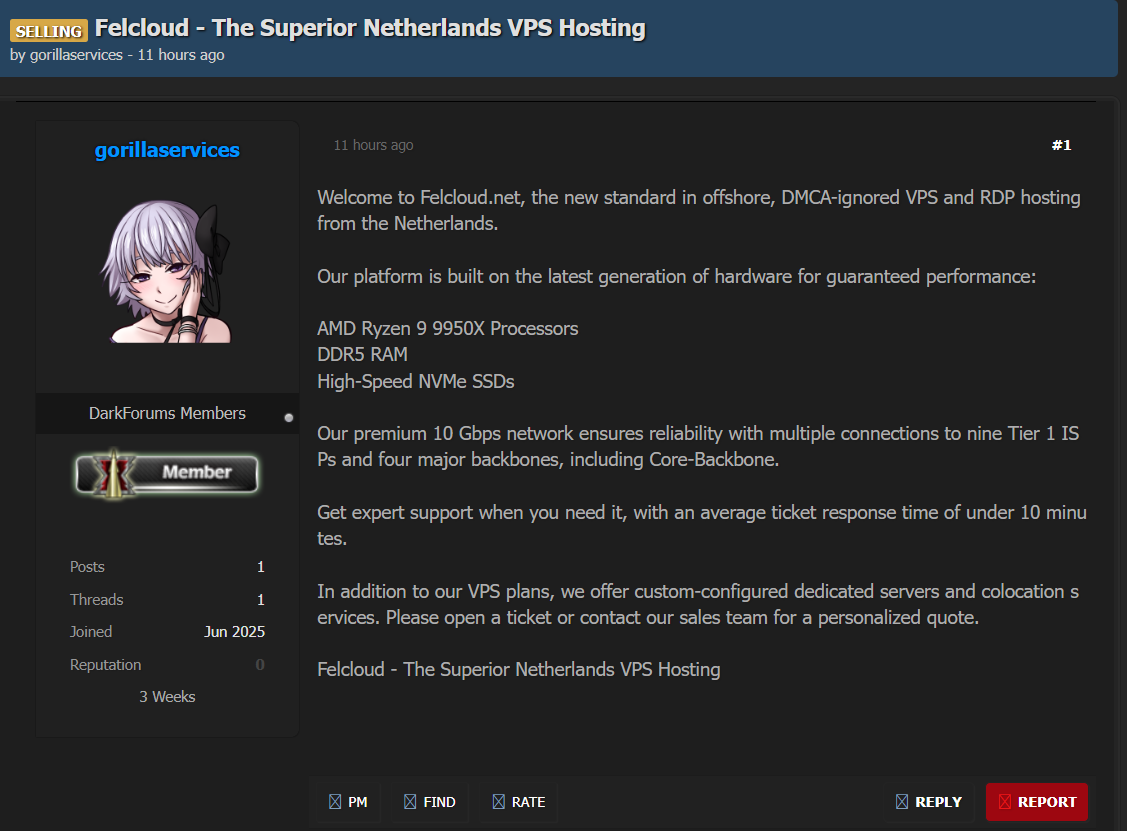This screenshot has height=831, width=1127.
Task: Click the 'AMD Ryzen 9 9950X Processors' line
Action: pyautogui.click(x=448, y=329)
